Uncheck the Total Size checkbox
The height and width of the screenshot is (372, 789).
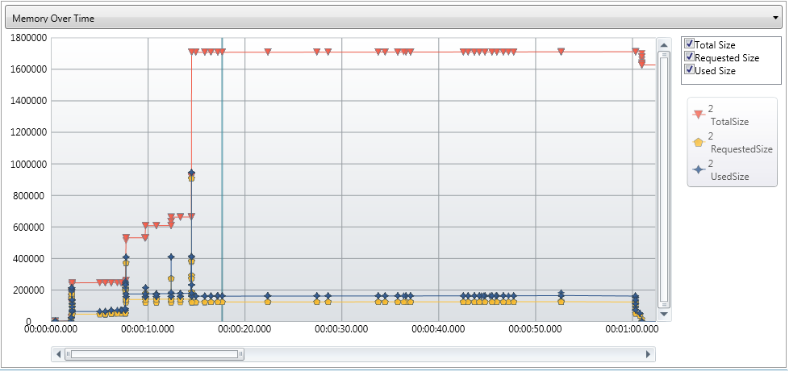click(689, 44)
